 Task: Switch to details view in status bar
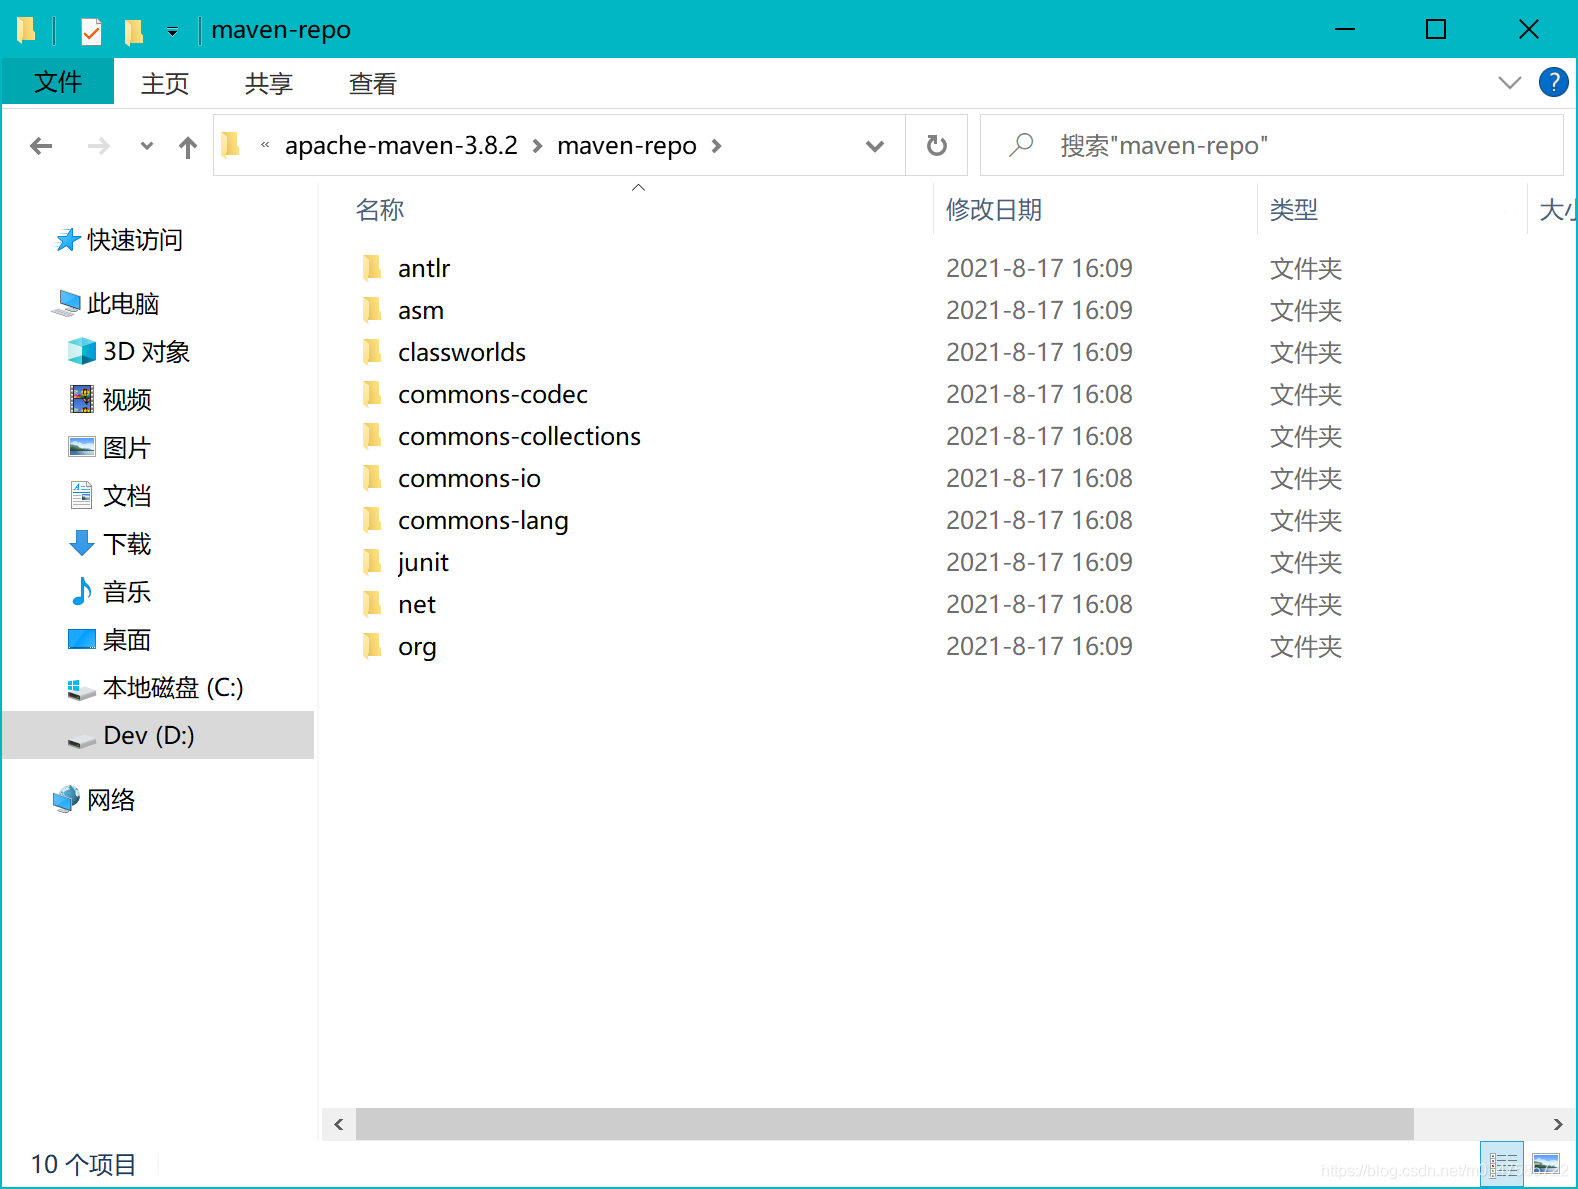tap(1502, 1164)
